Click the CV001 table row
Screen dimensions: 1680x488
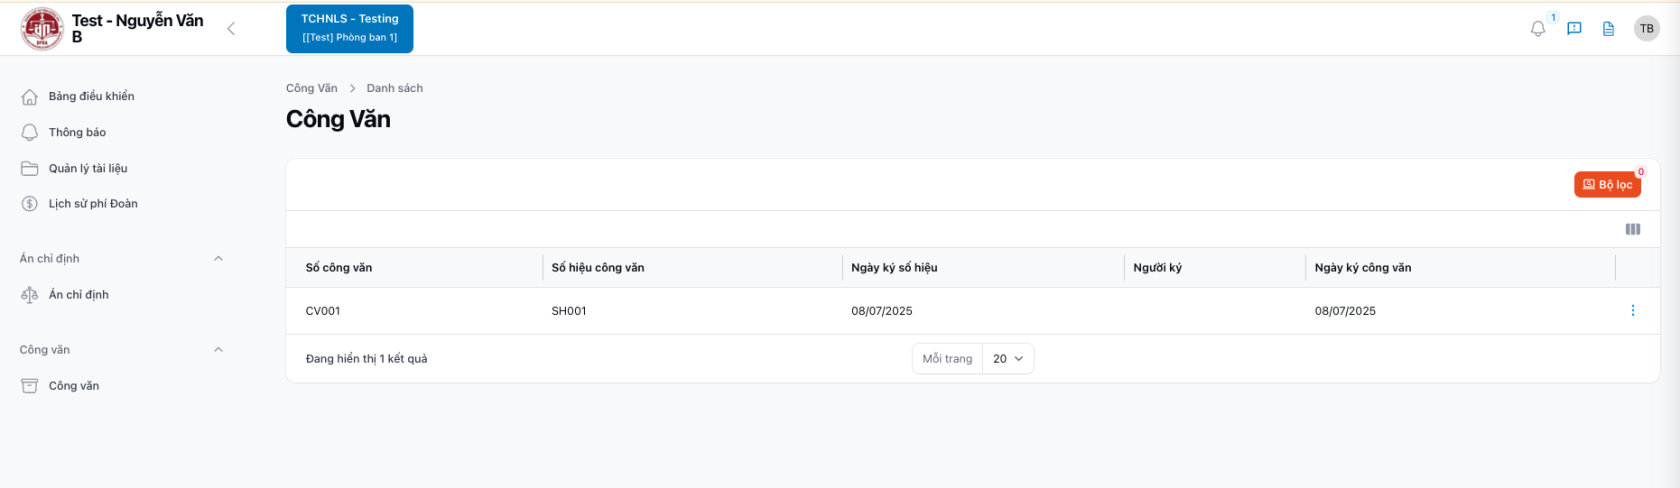(x=700, y=311)
